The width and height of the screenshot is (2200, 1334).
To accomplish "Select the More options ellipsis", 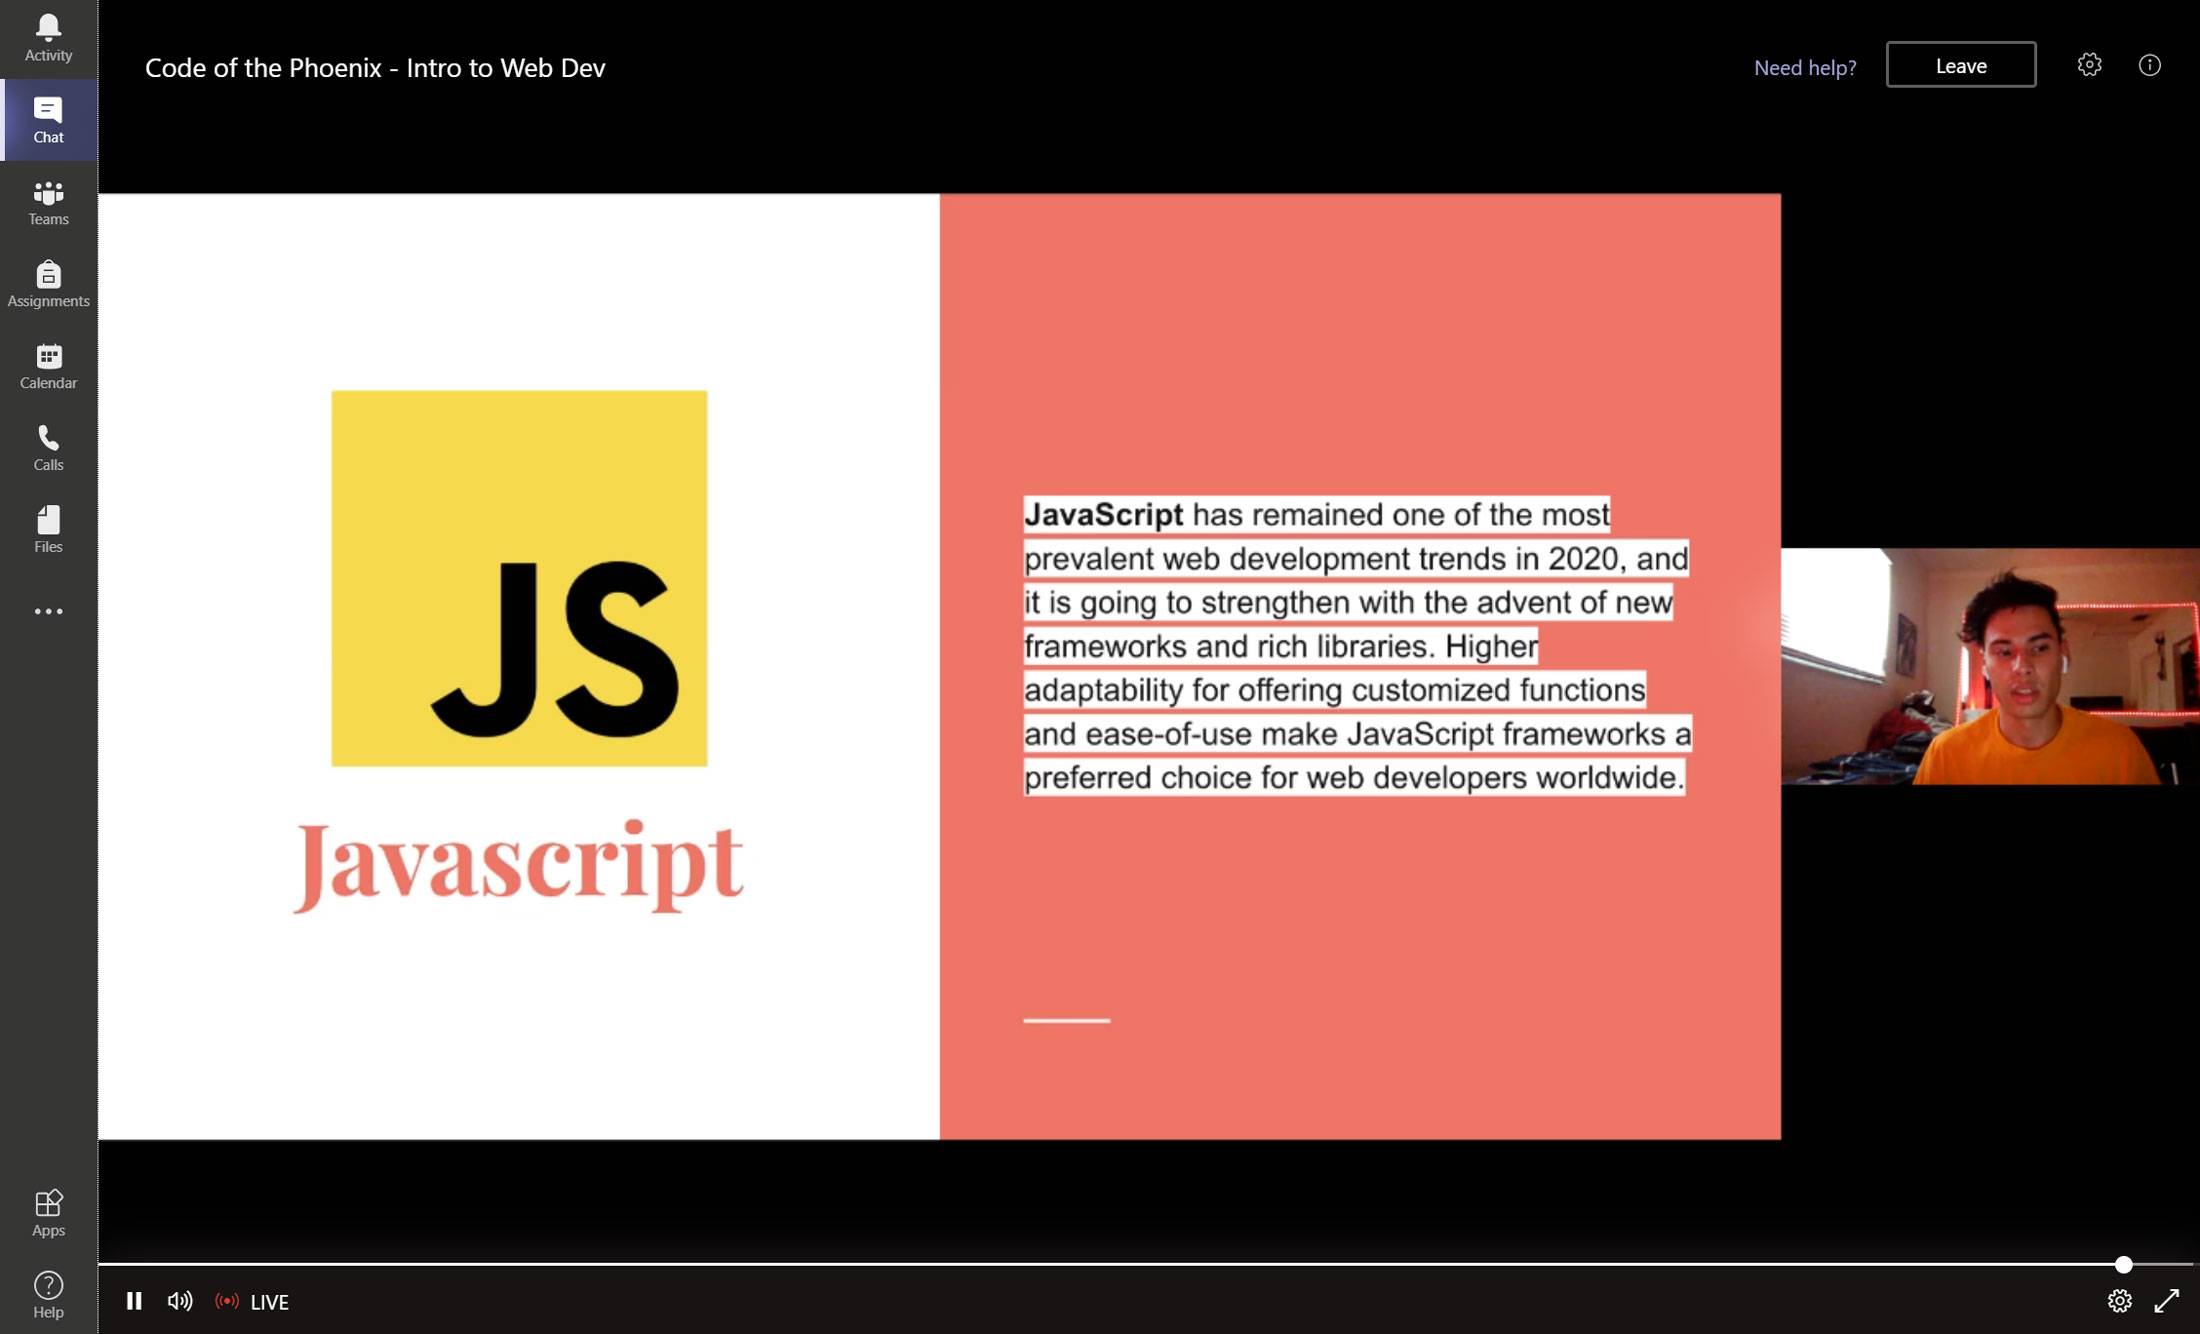I will point(49,611).
